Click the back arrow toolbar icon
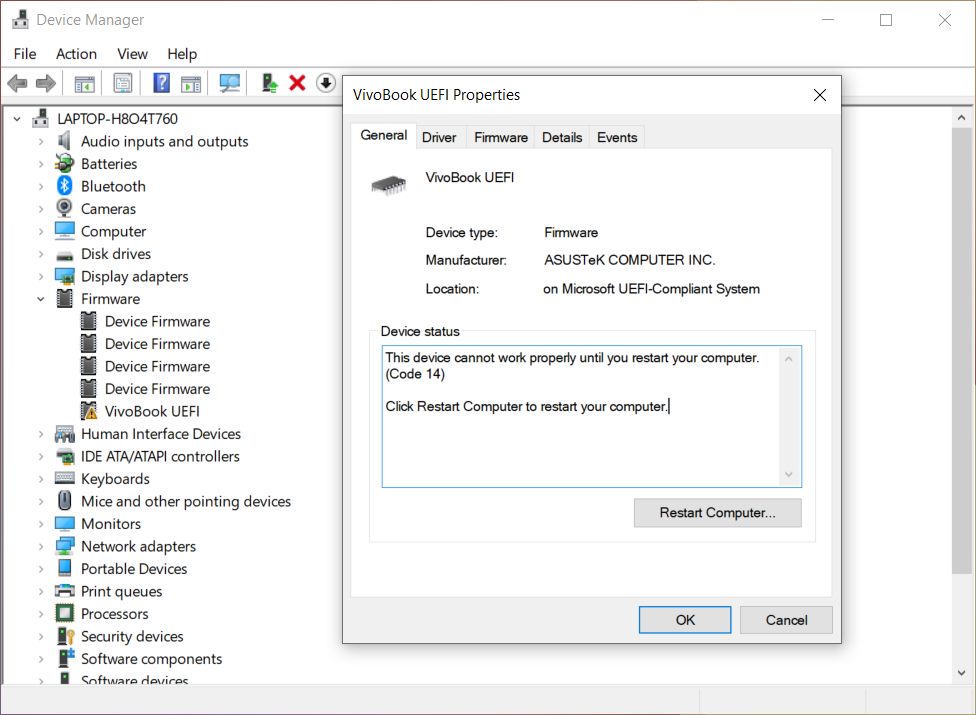Screen dimensions: 976x715 (x=17, y=83)
